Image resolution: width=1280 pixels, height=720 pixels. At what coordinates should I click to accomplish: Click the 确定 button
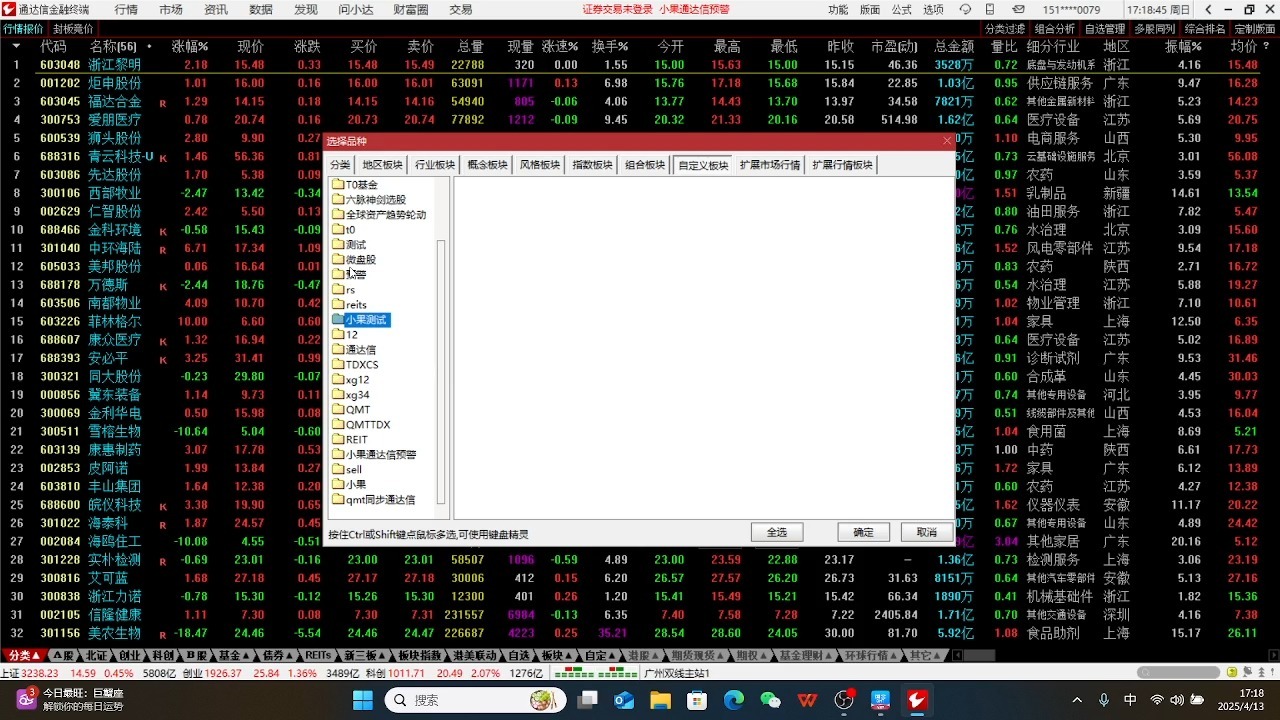862,533
